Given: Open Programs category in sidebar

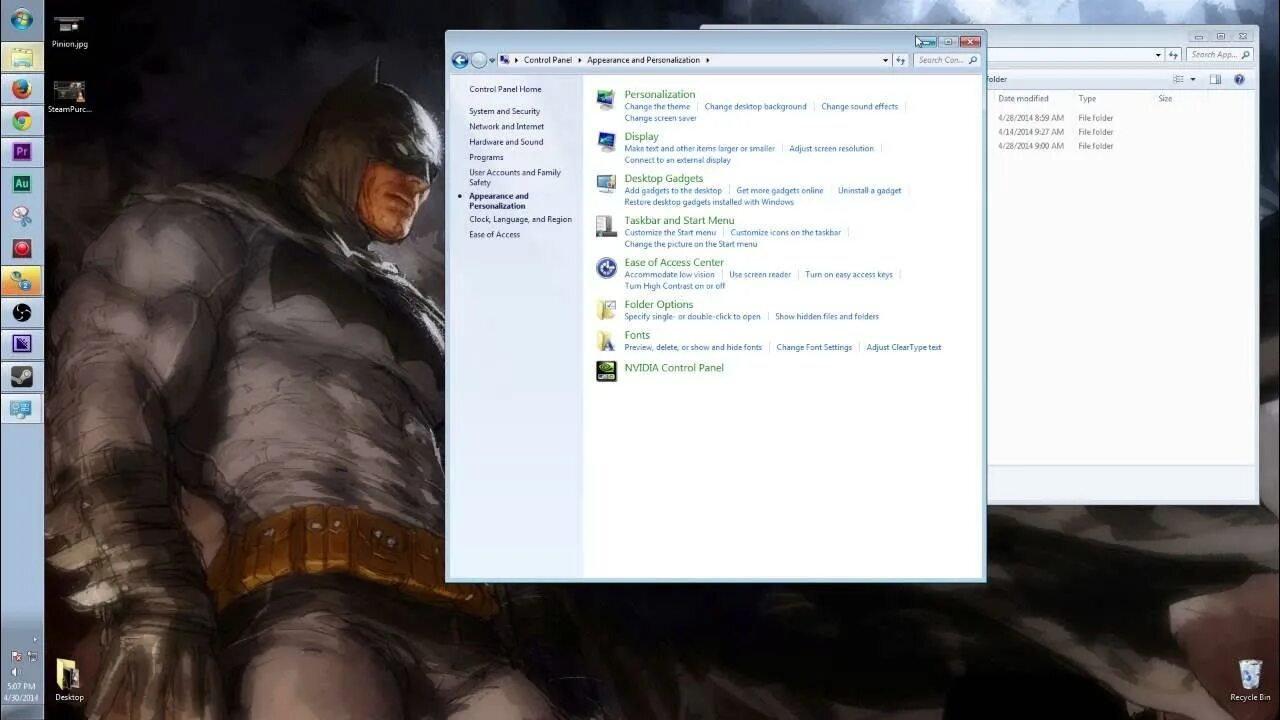Looking at the screenshot, I should click(486, 157).
